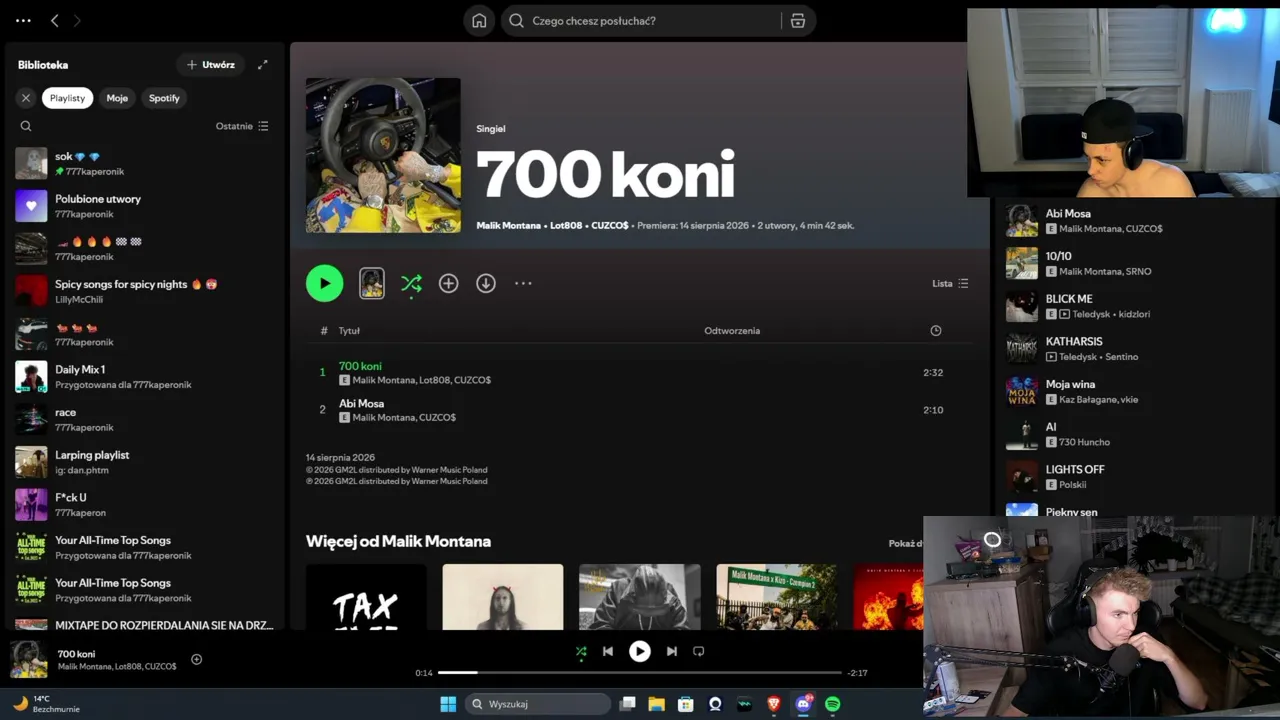Click the small album preview thumbnail by play

point(372,283)
